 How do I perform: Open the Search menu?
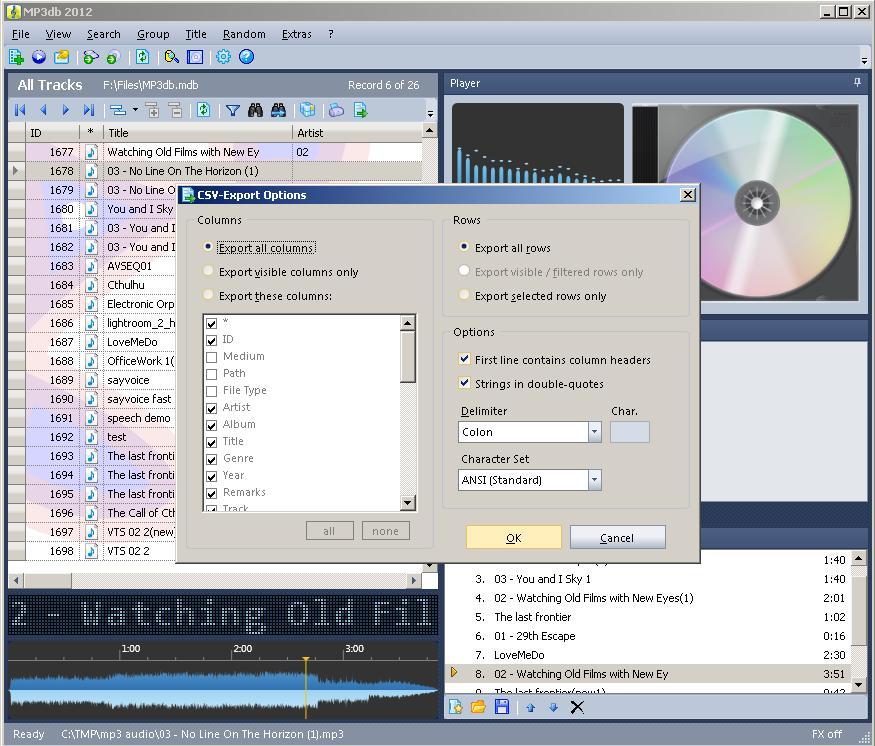point(103,34)
